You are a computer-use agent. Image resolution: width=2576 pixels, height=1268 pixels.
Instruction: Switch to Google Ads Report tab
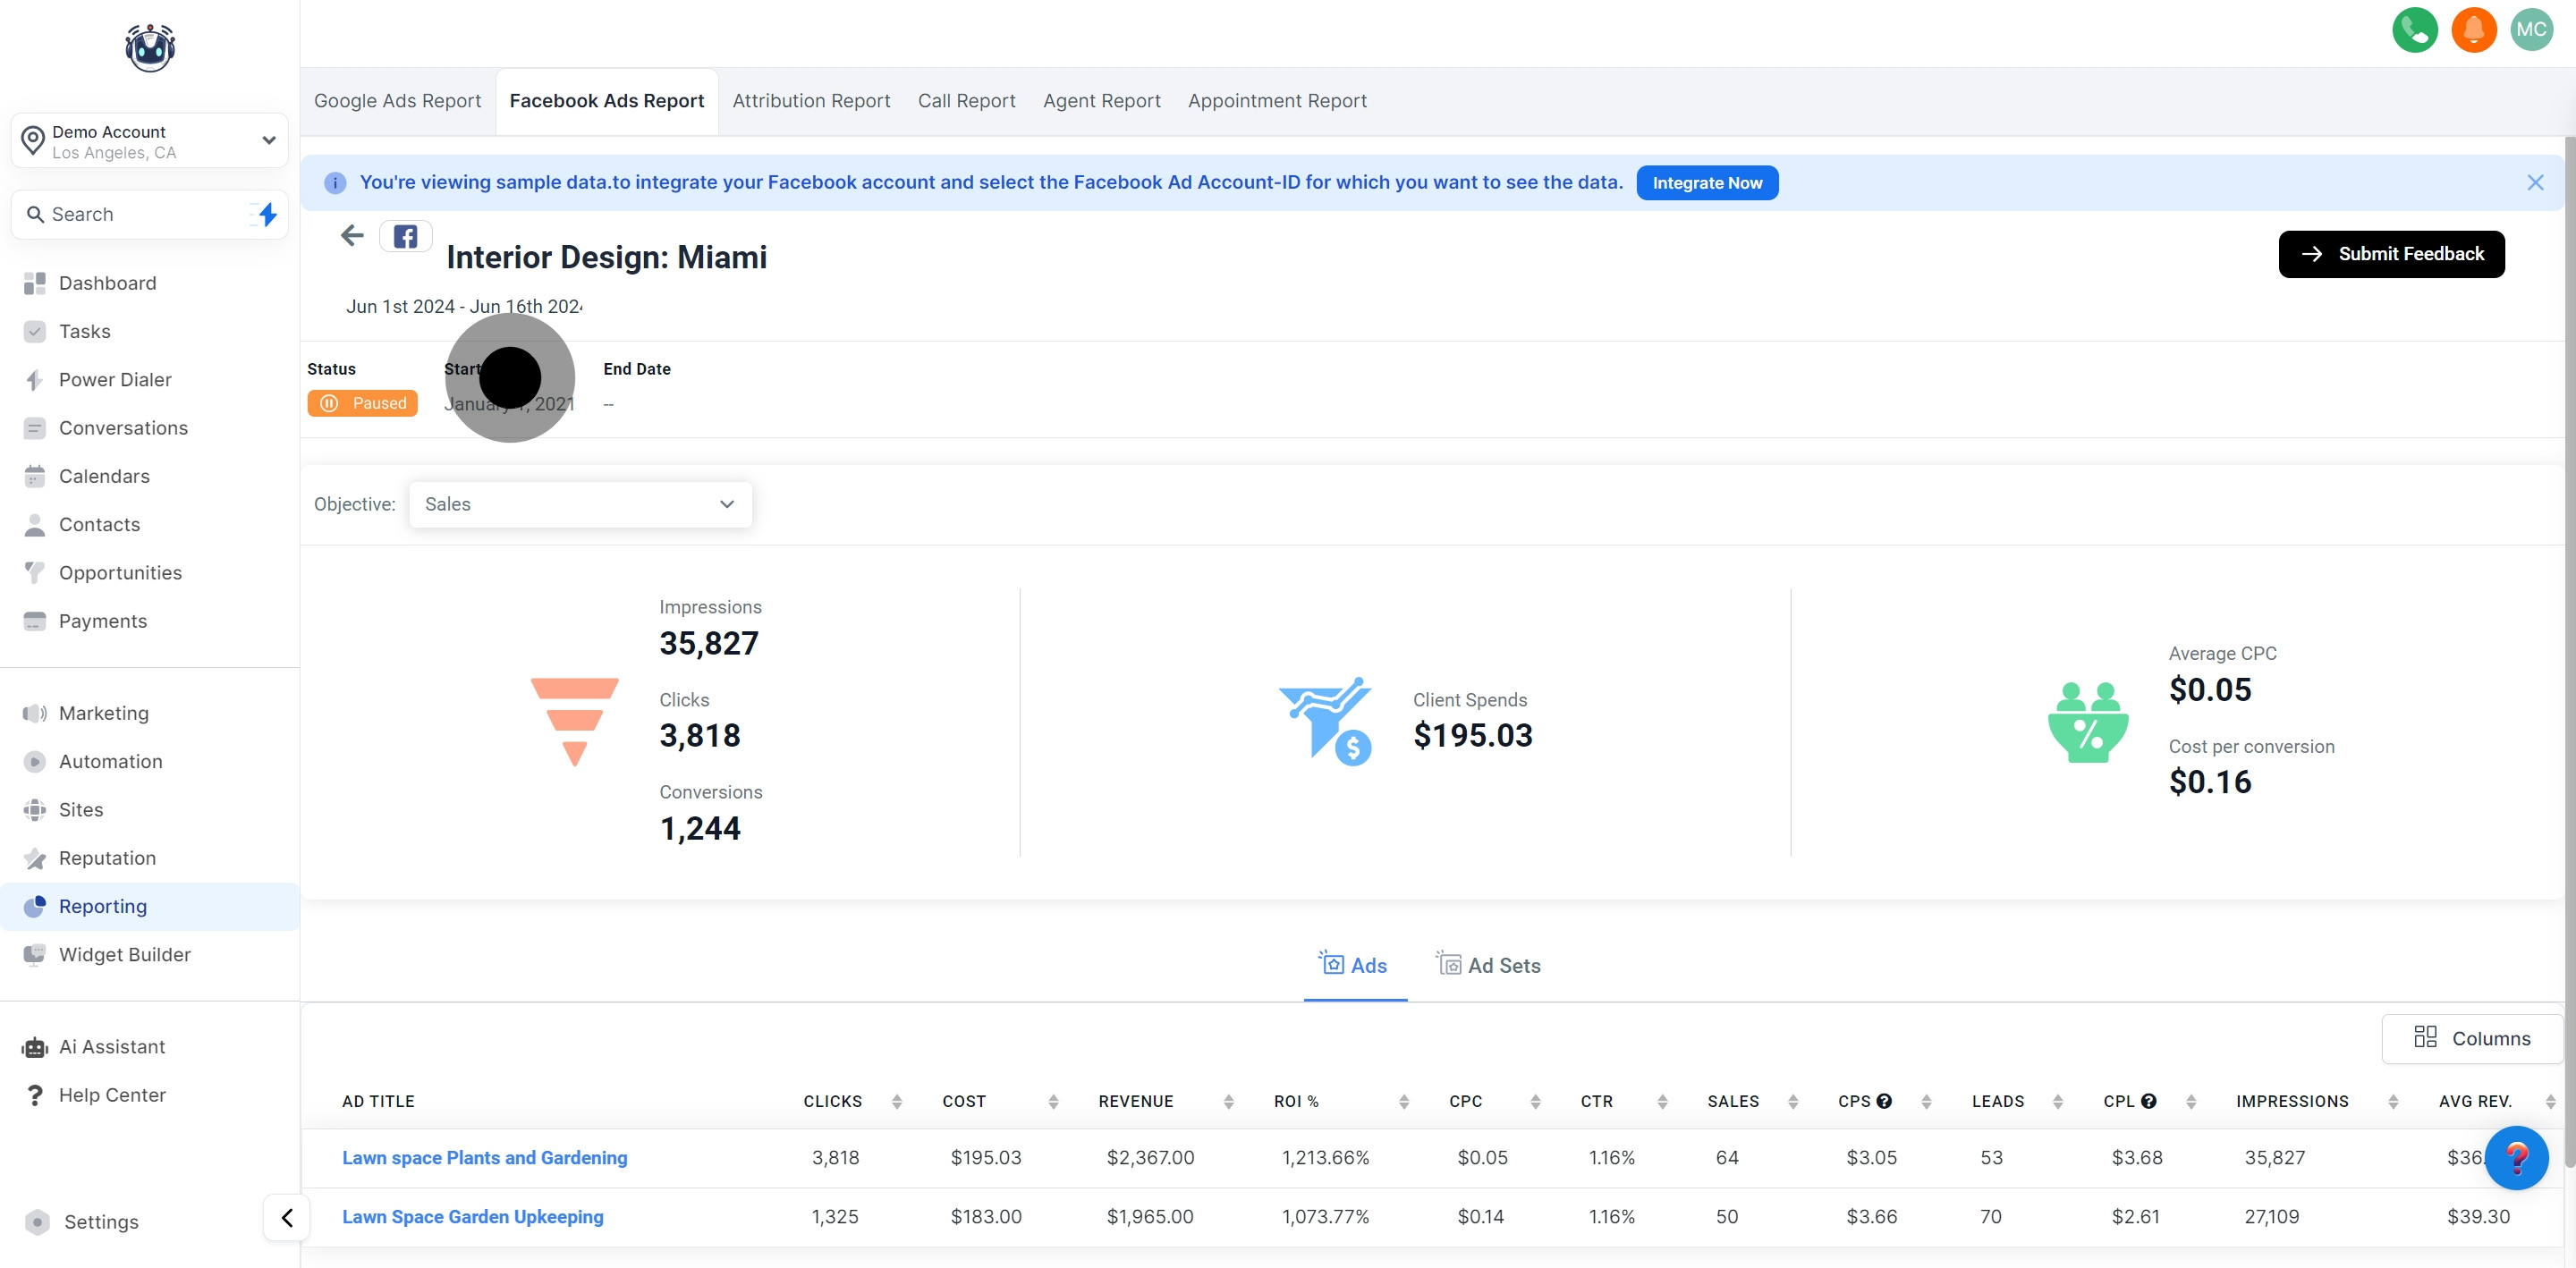(397, 101)
